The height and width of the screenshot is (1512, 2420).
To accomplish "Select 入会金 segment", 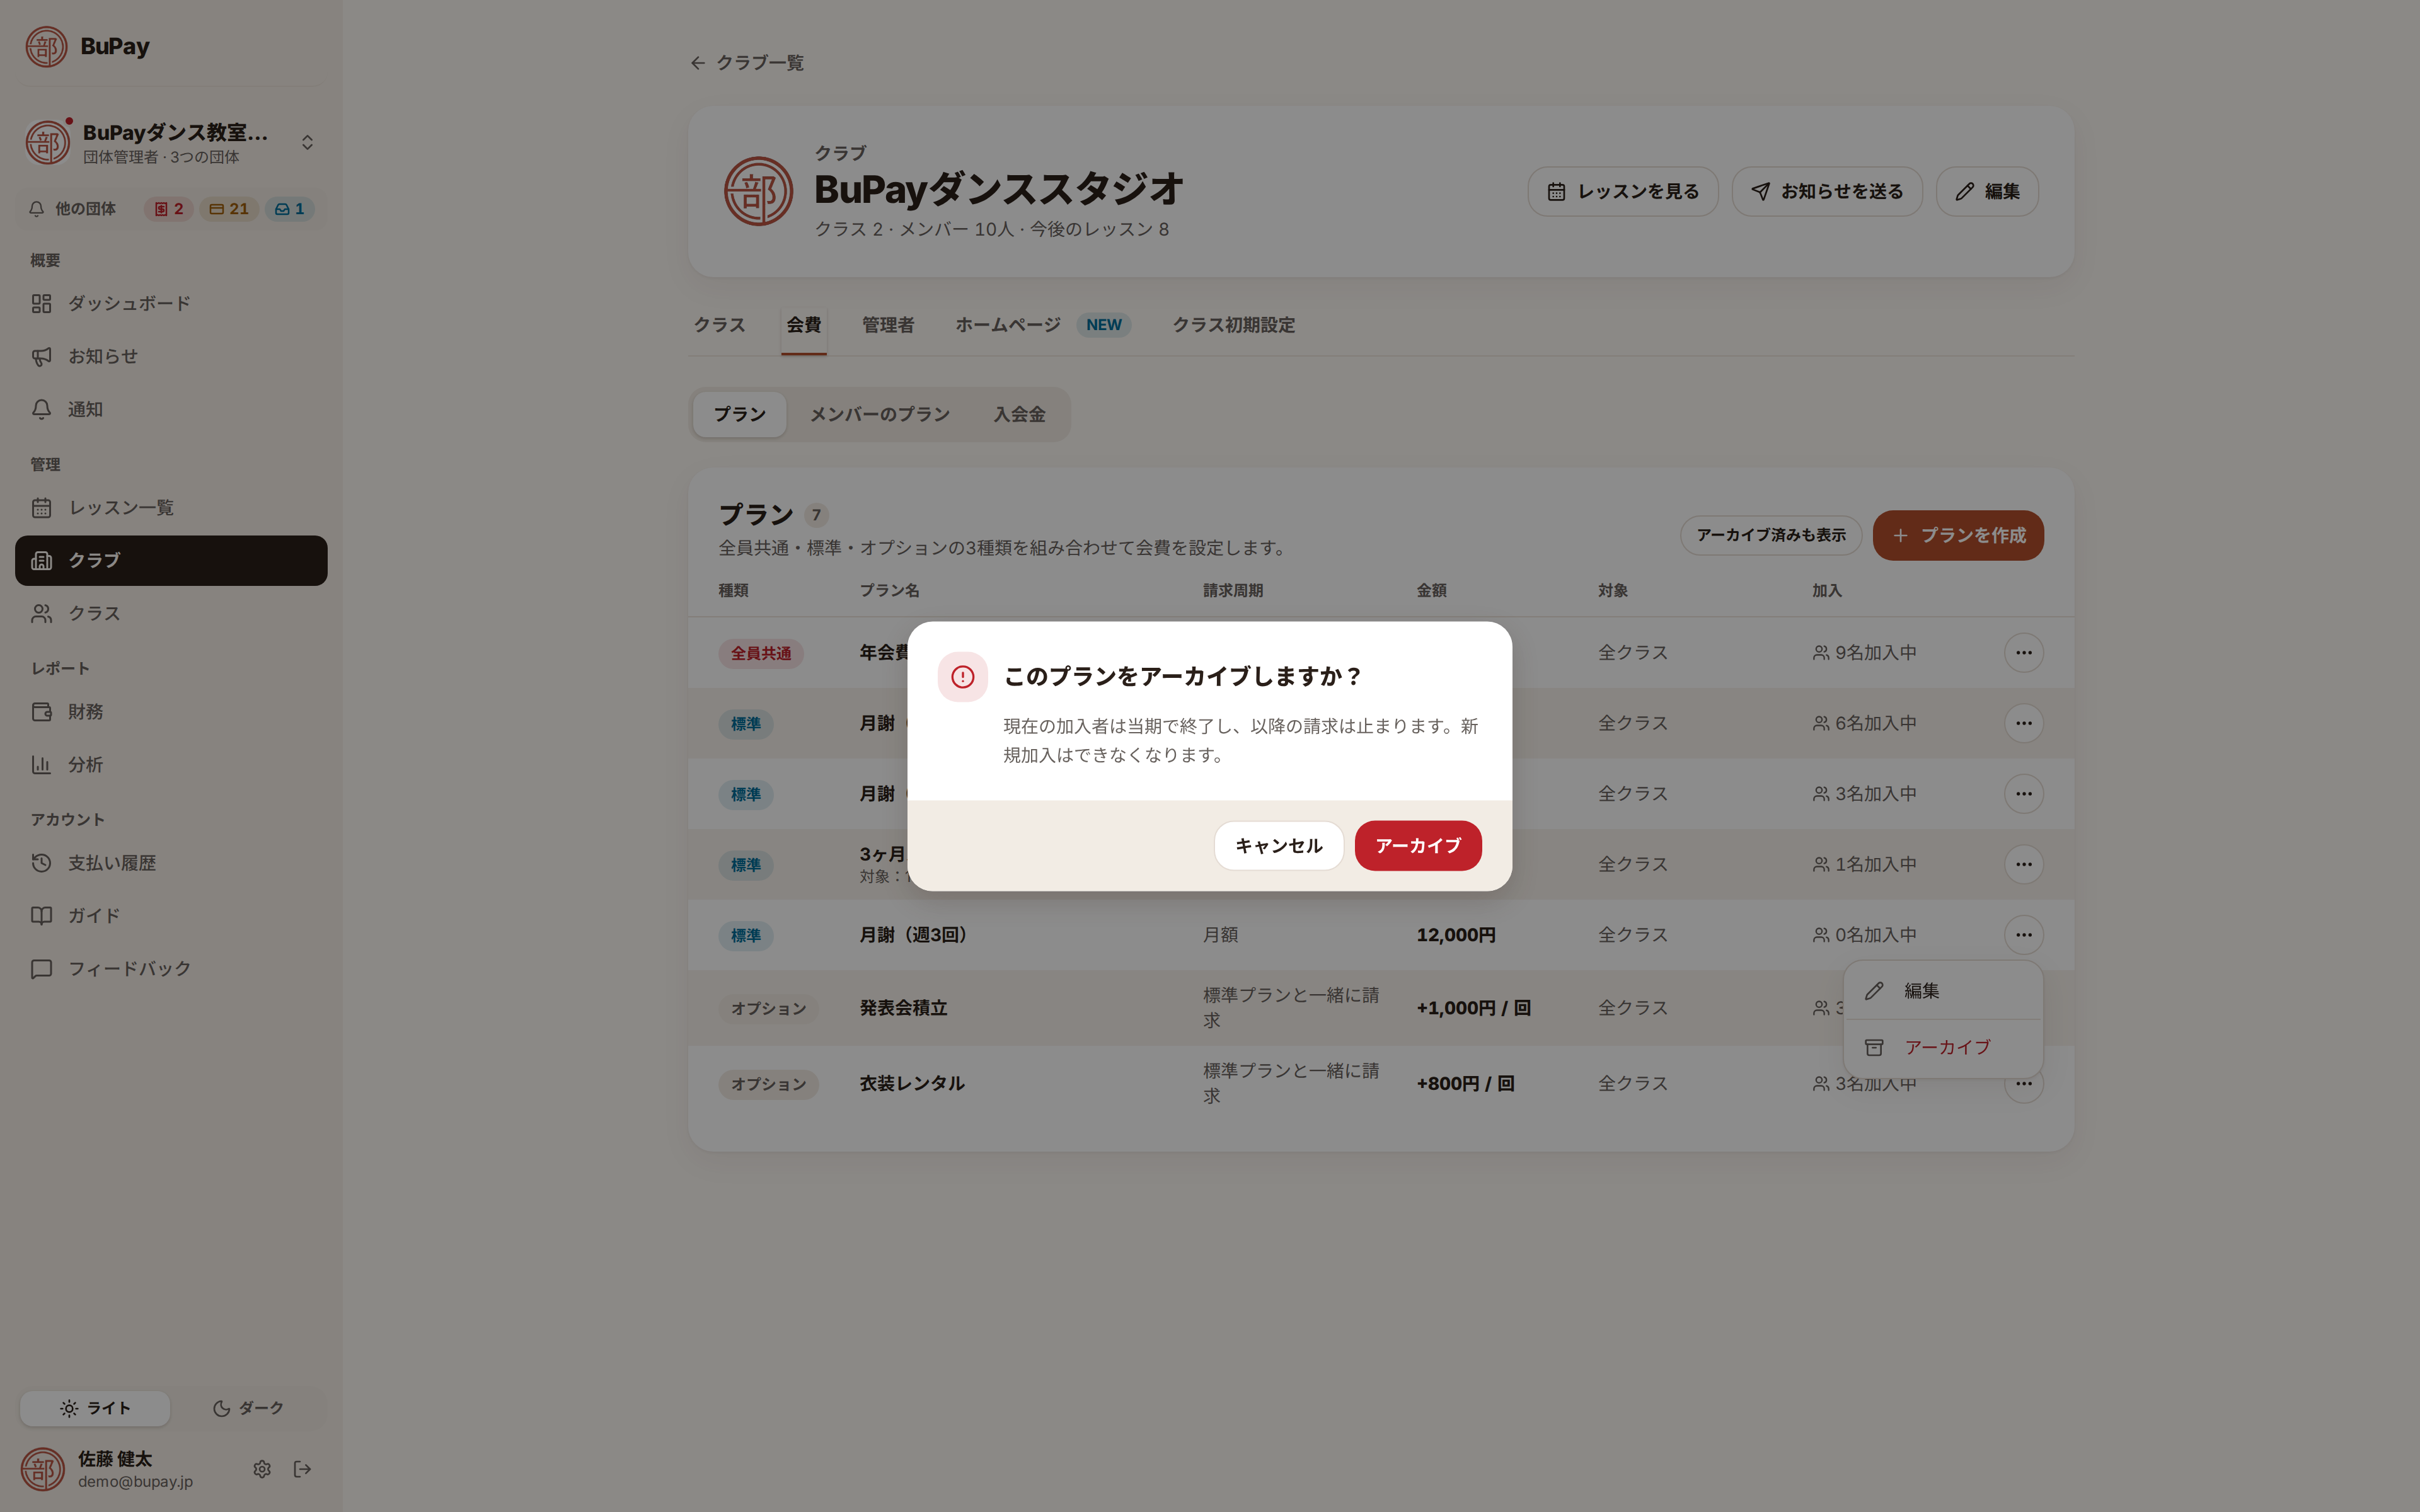I will tap(1019, 414).
